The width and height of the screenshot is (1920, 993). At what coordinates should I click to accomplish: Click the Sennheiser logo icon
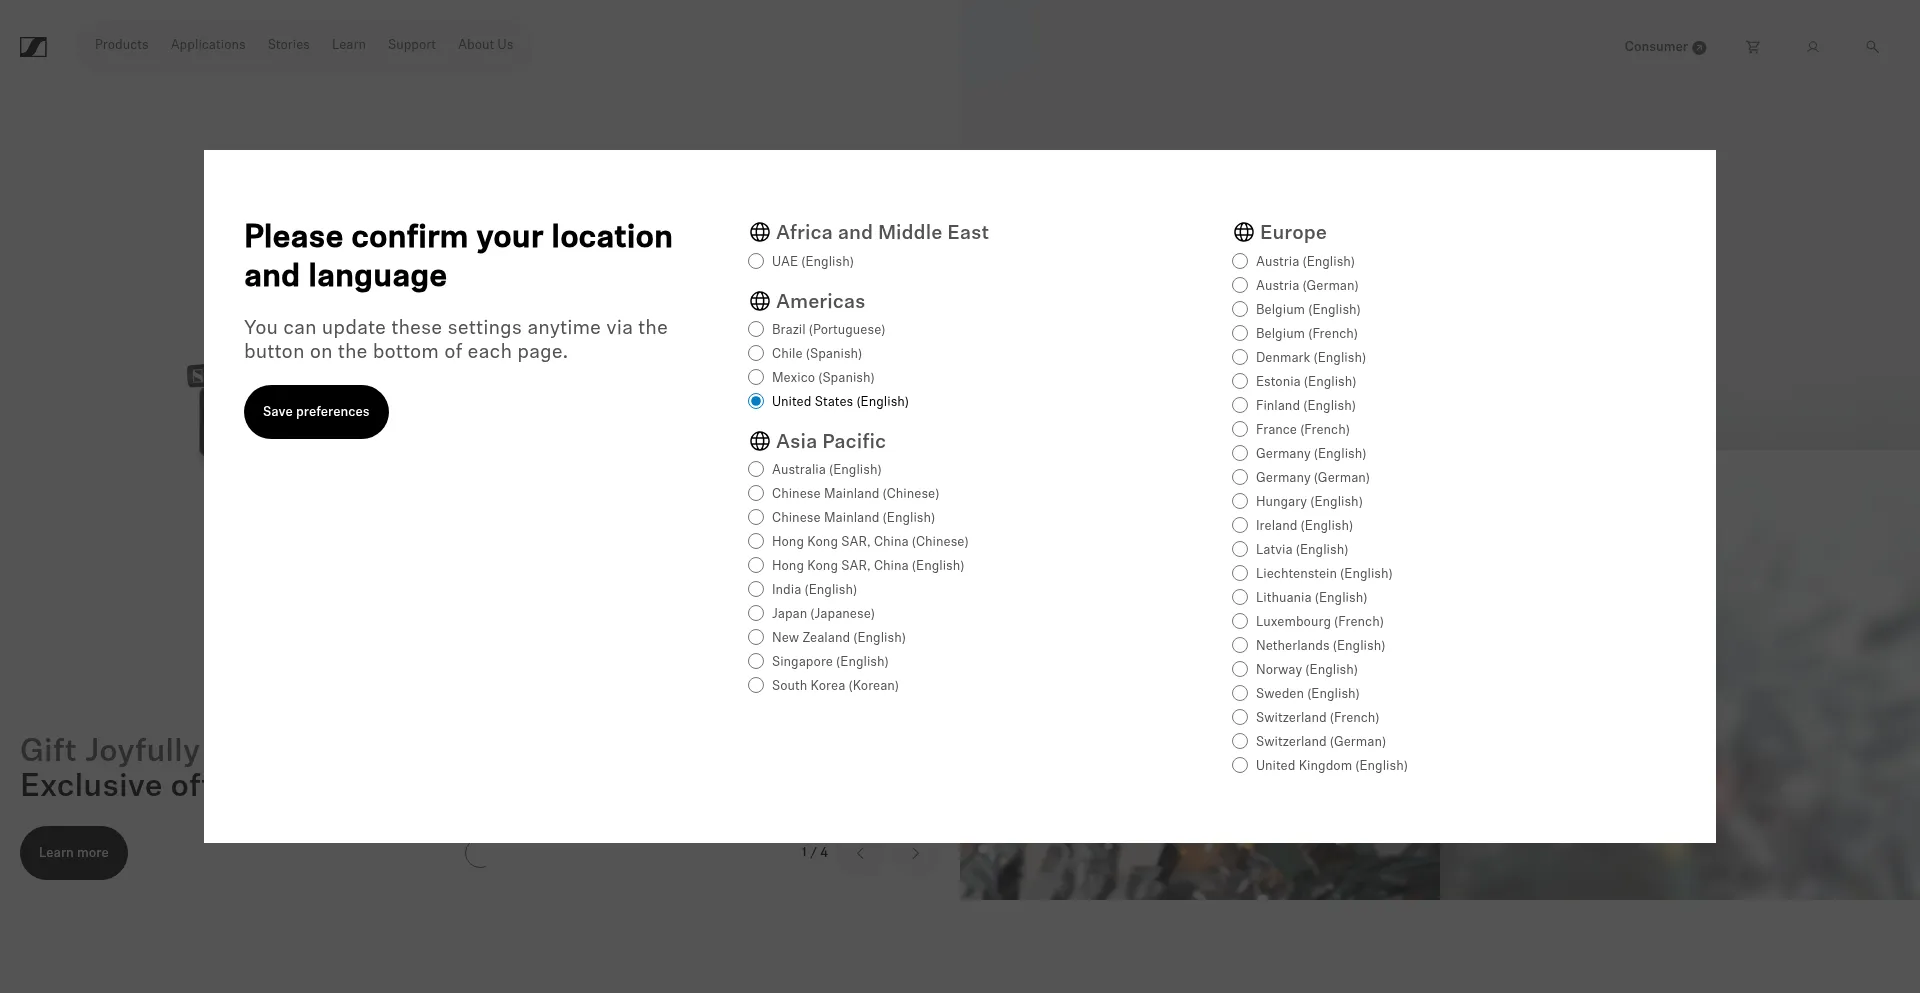coord(33,47)
